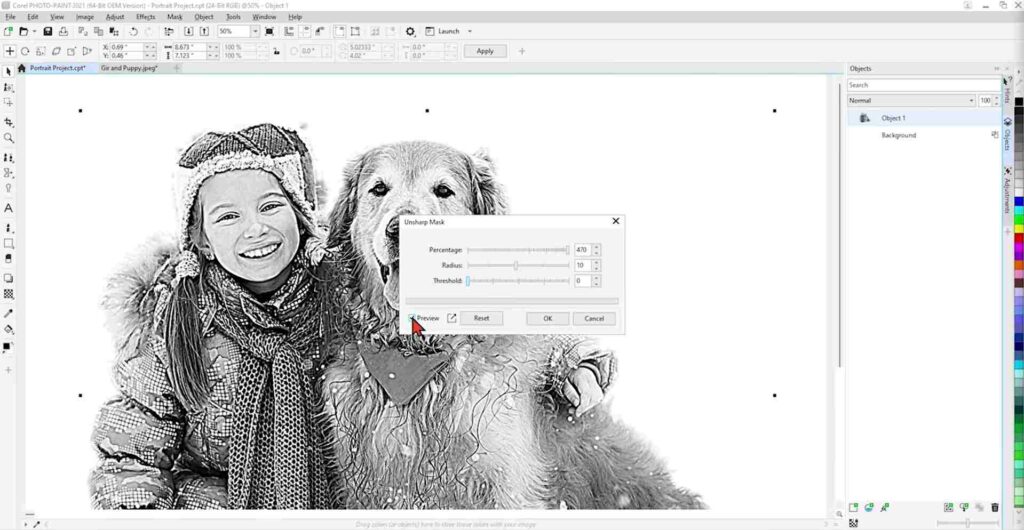Toggle the Preview checkbox

point(411,318)
